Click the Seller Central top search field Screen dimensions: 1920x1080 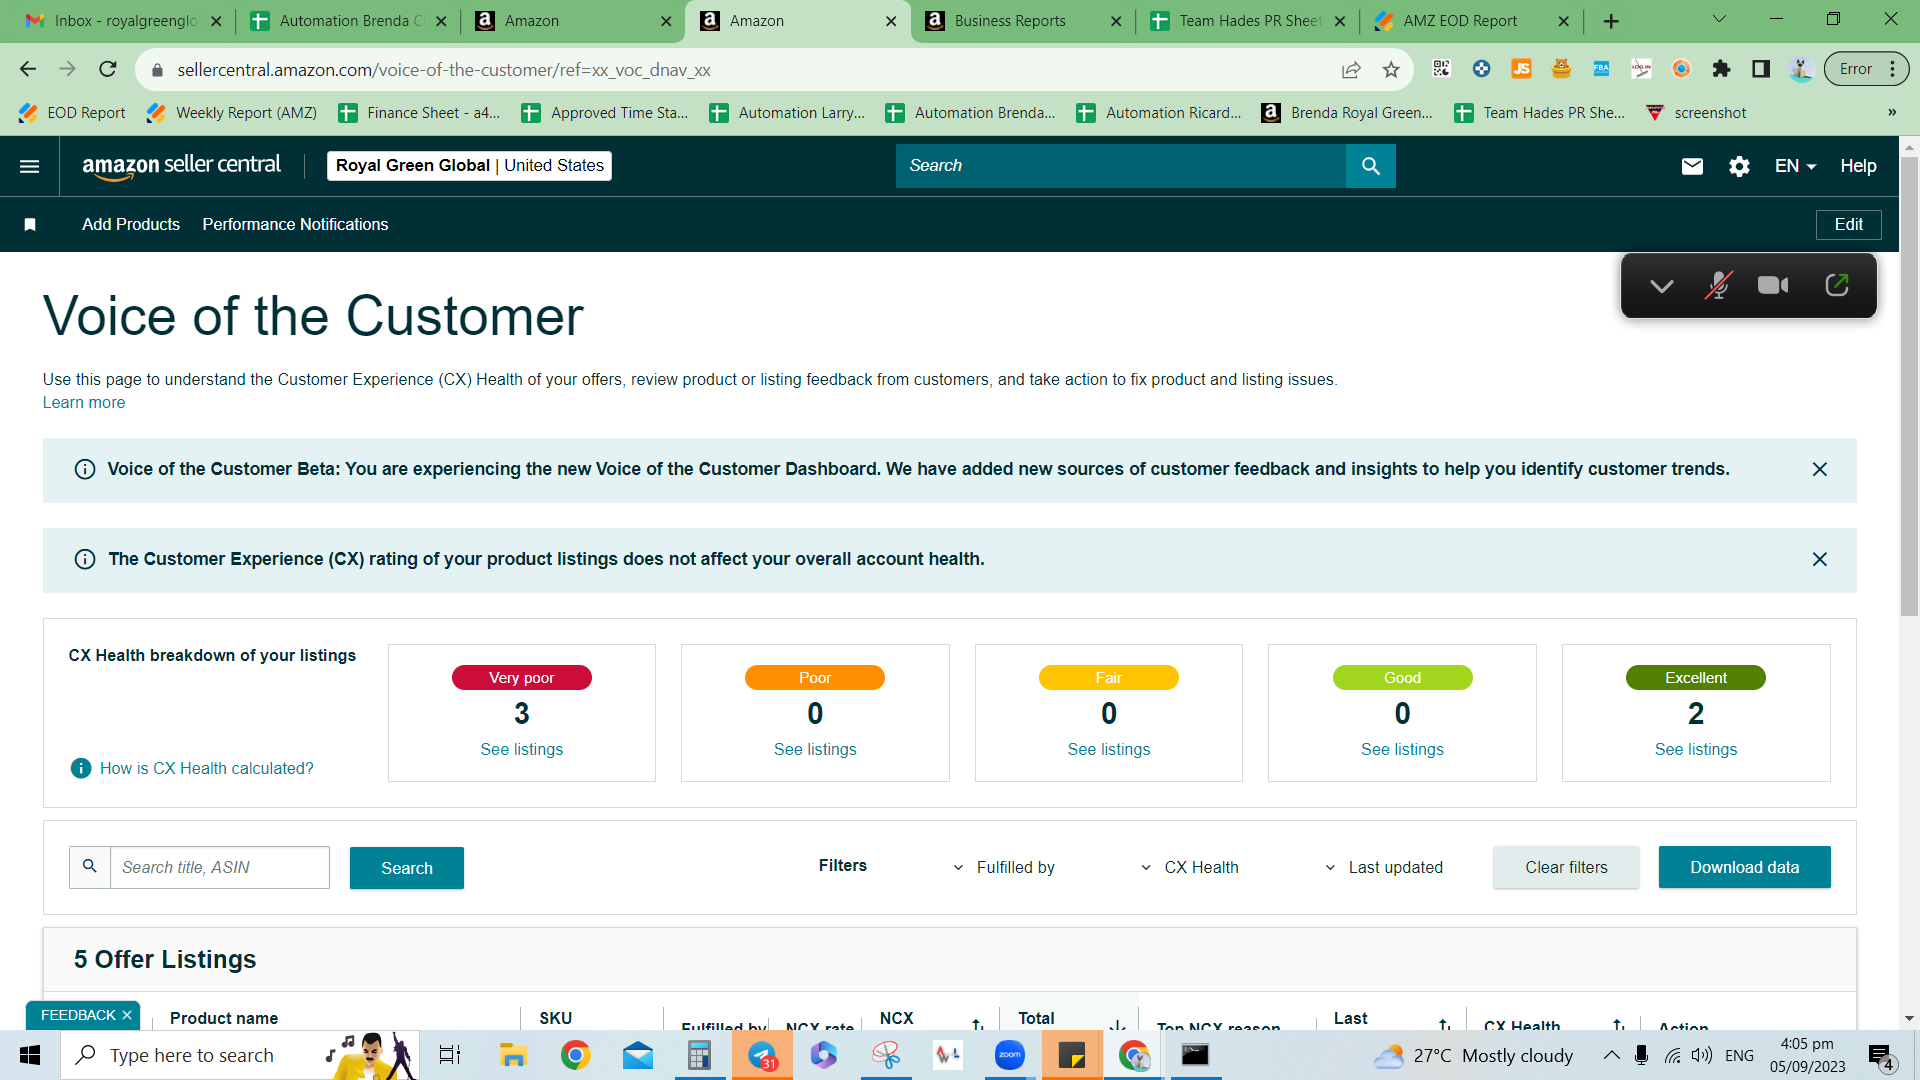(1121, 166)
